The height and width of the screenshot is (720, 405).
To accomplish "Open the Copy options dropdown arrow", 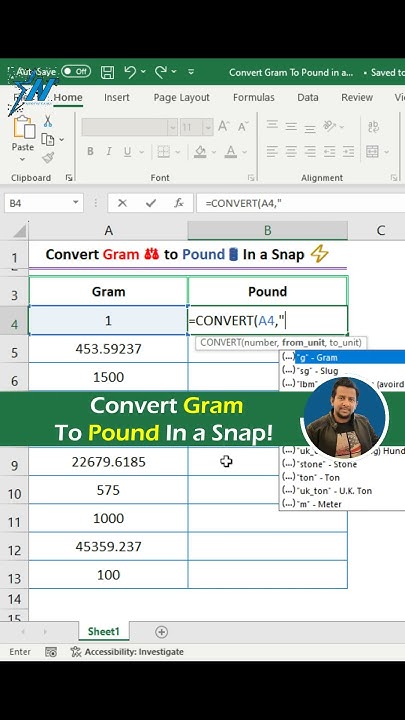I will (x=62, y=140).
